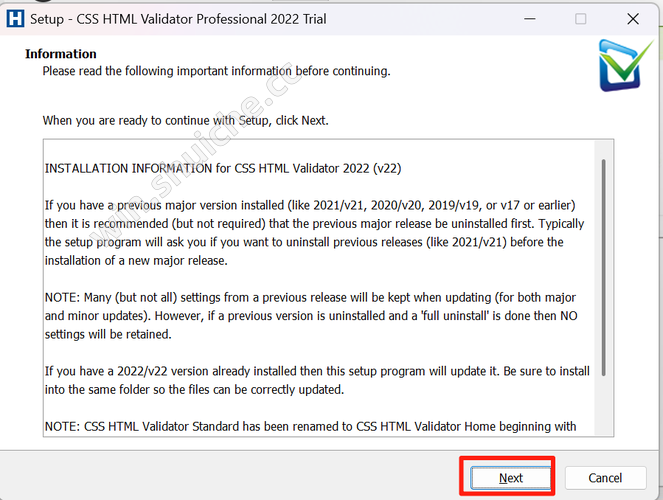
Task: Click line starting 'then it is recommended (but not required)'
Action: click(x=315, y=224)
